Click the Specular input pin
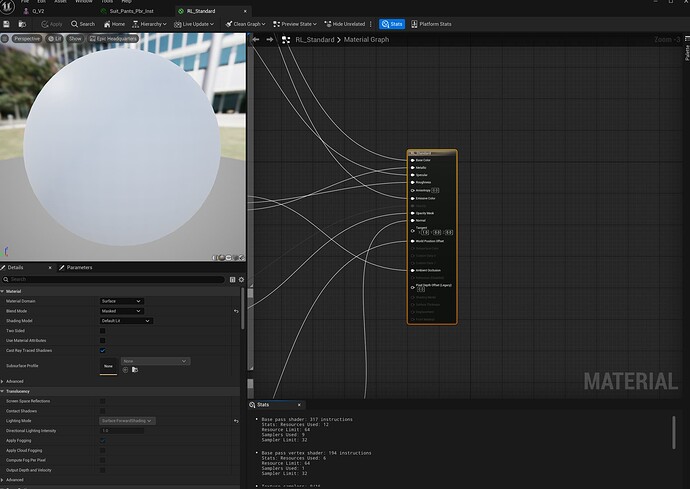This screenshot has width=690, height=489. pos(413,175)
